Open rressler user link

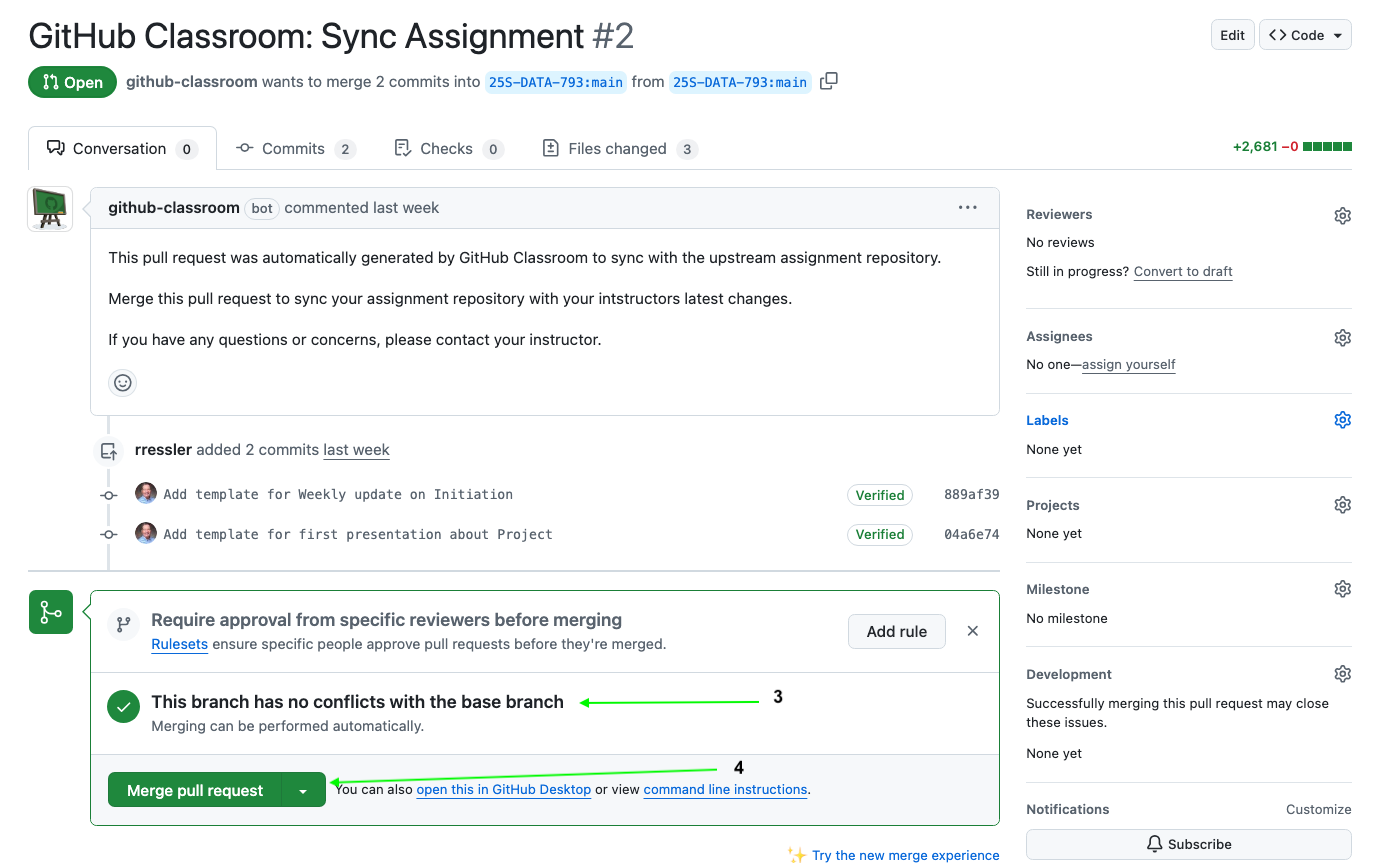[163, 450]
